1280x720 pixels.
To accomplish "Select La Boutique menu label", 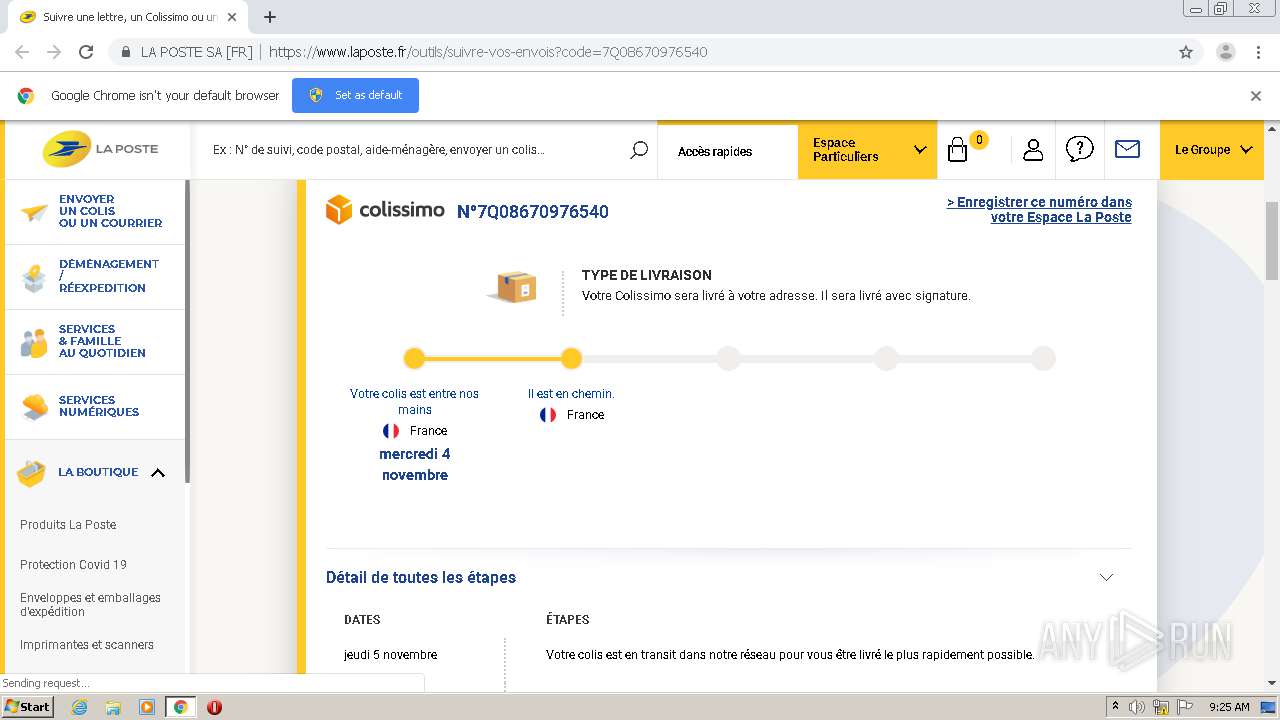I will pyautogui.click(x=98, y=472).
